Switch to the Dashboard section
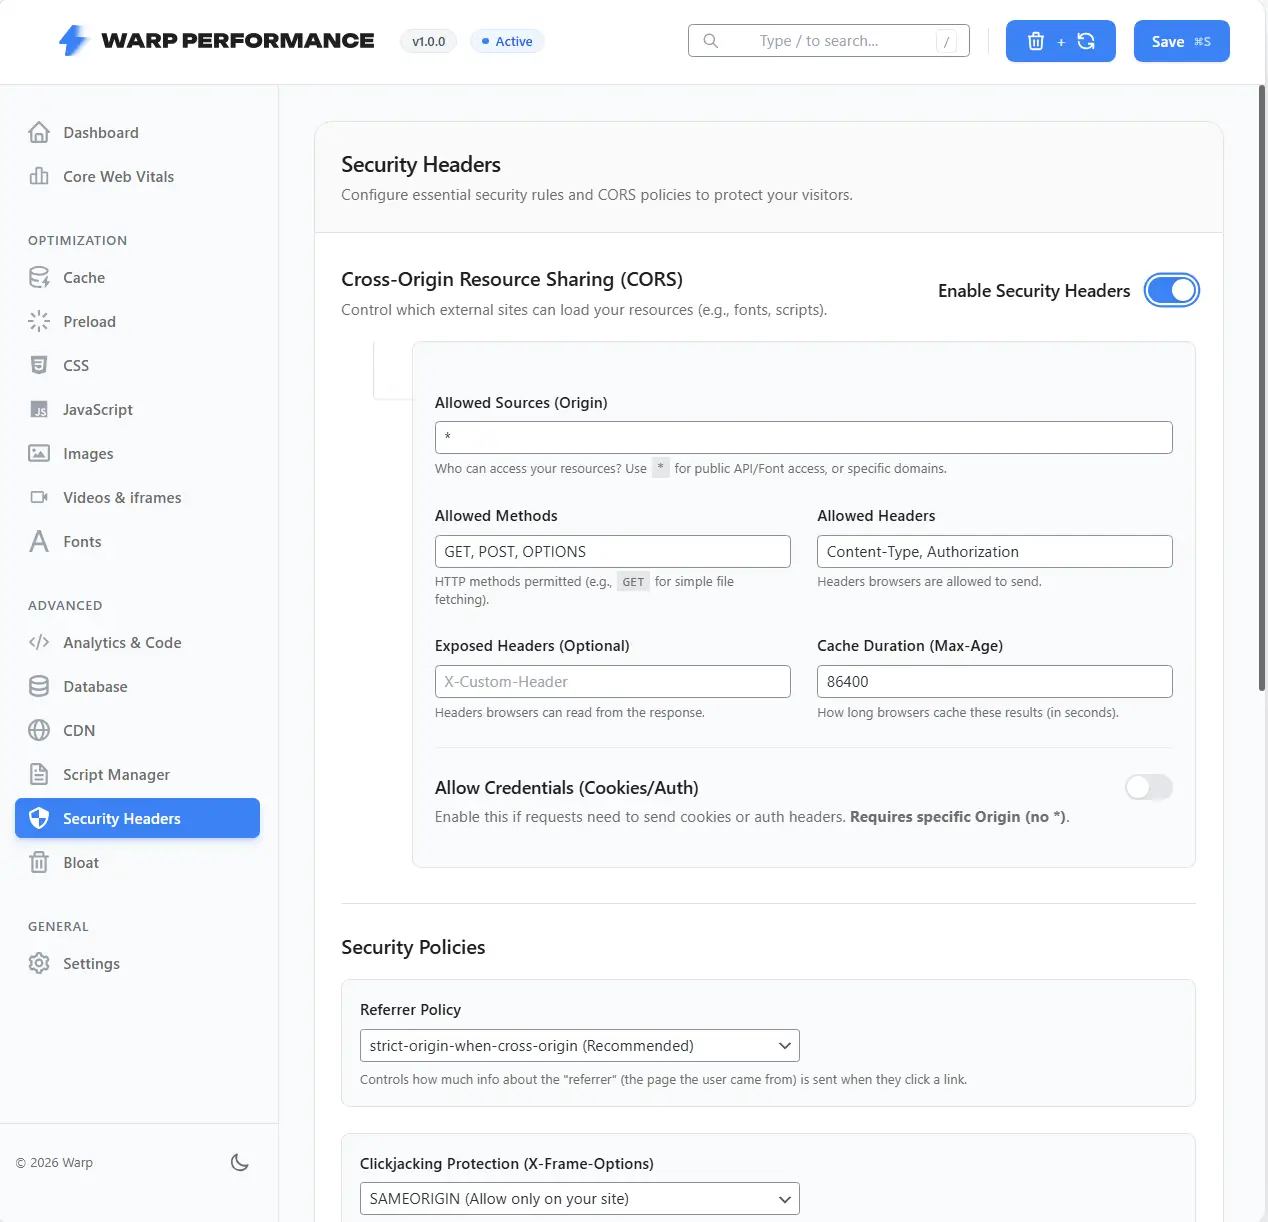This screenshot has width=1268, height=1222. click(x=100, y=132)
